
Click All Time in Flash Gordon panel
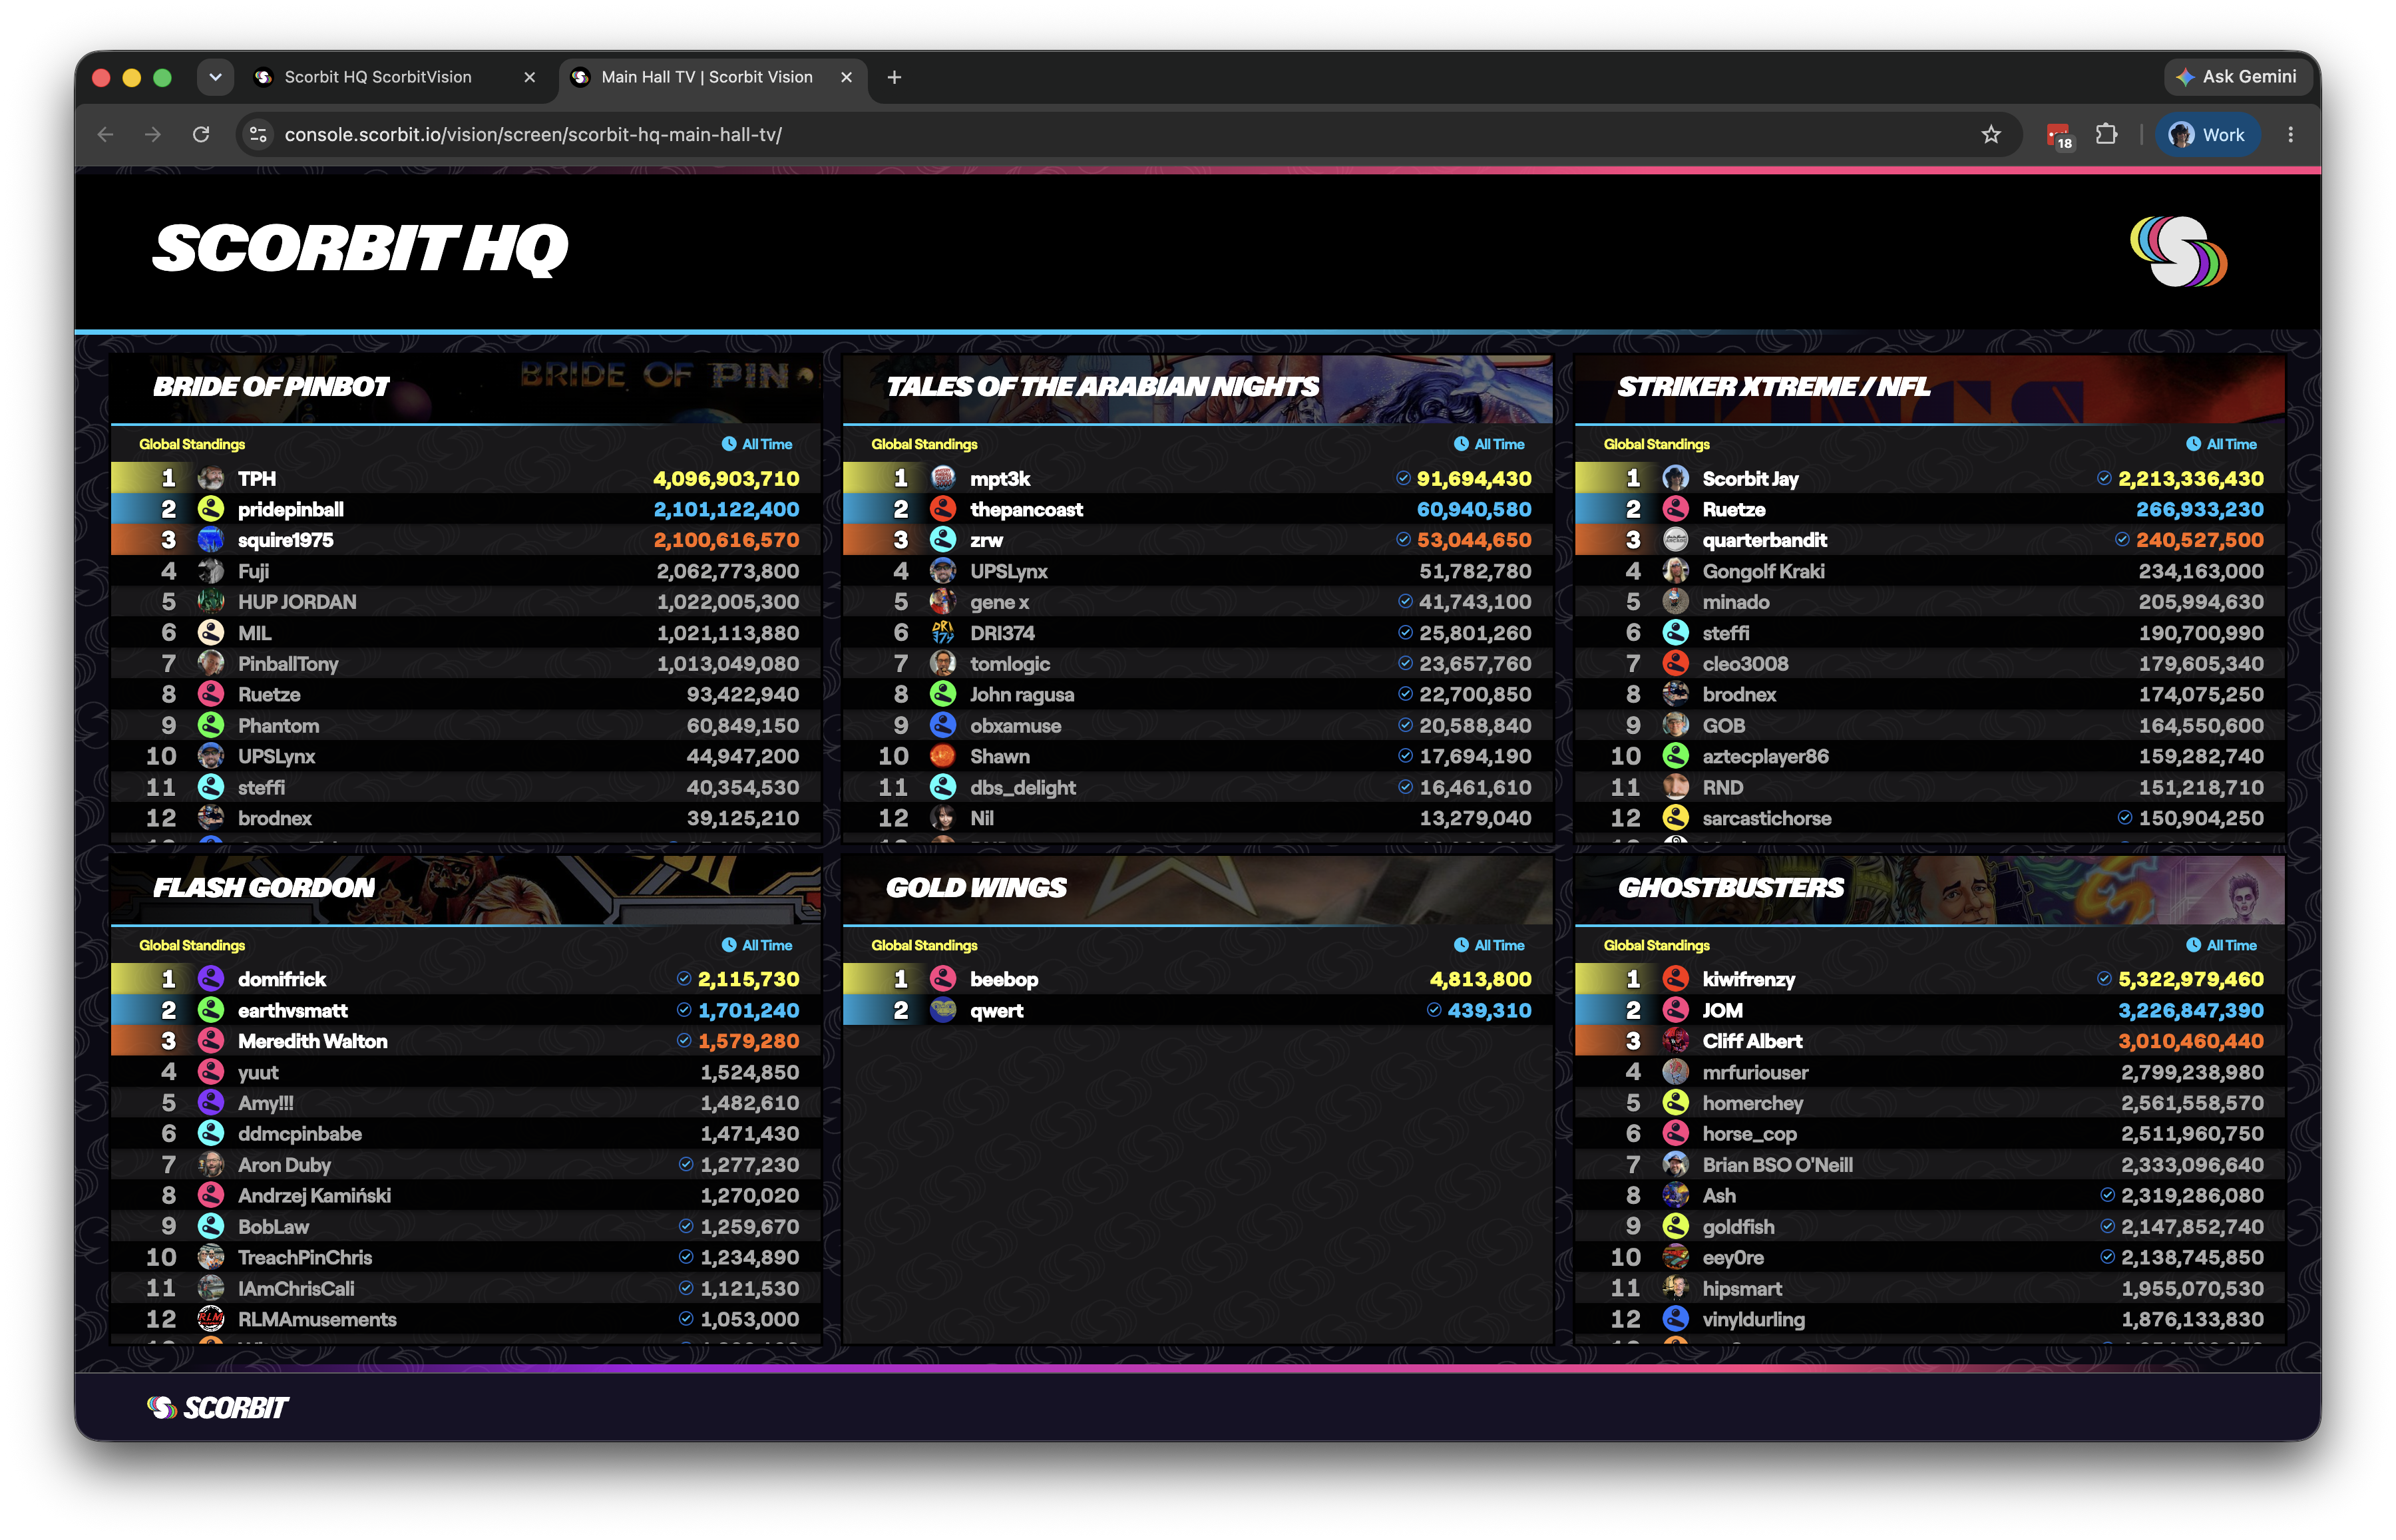click(757, 945)
